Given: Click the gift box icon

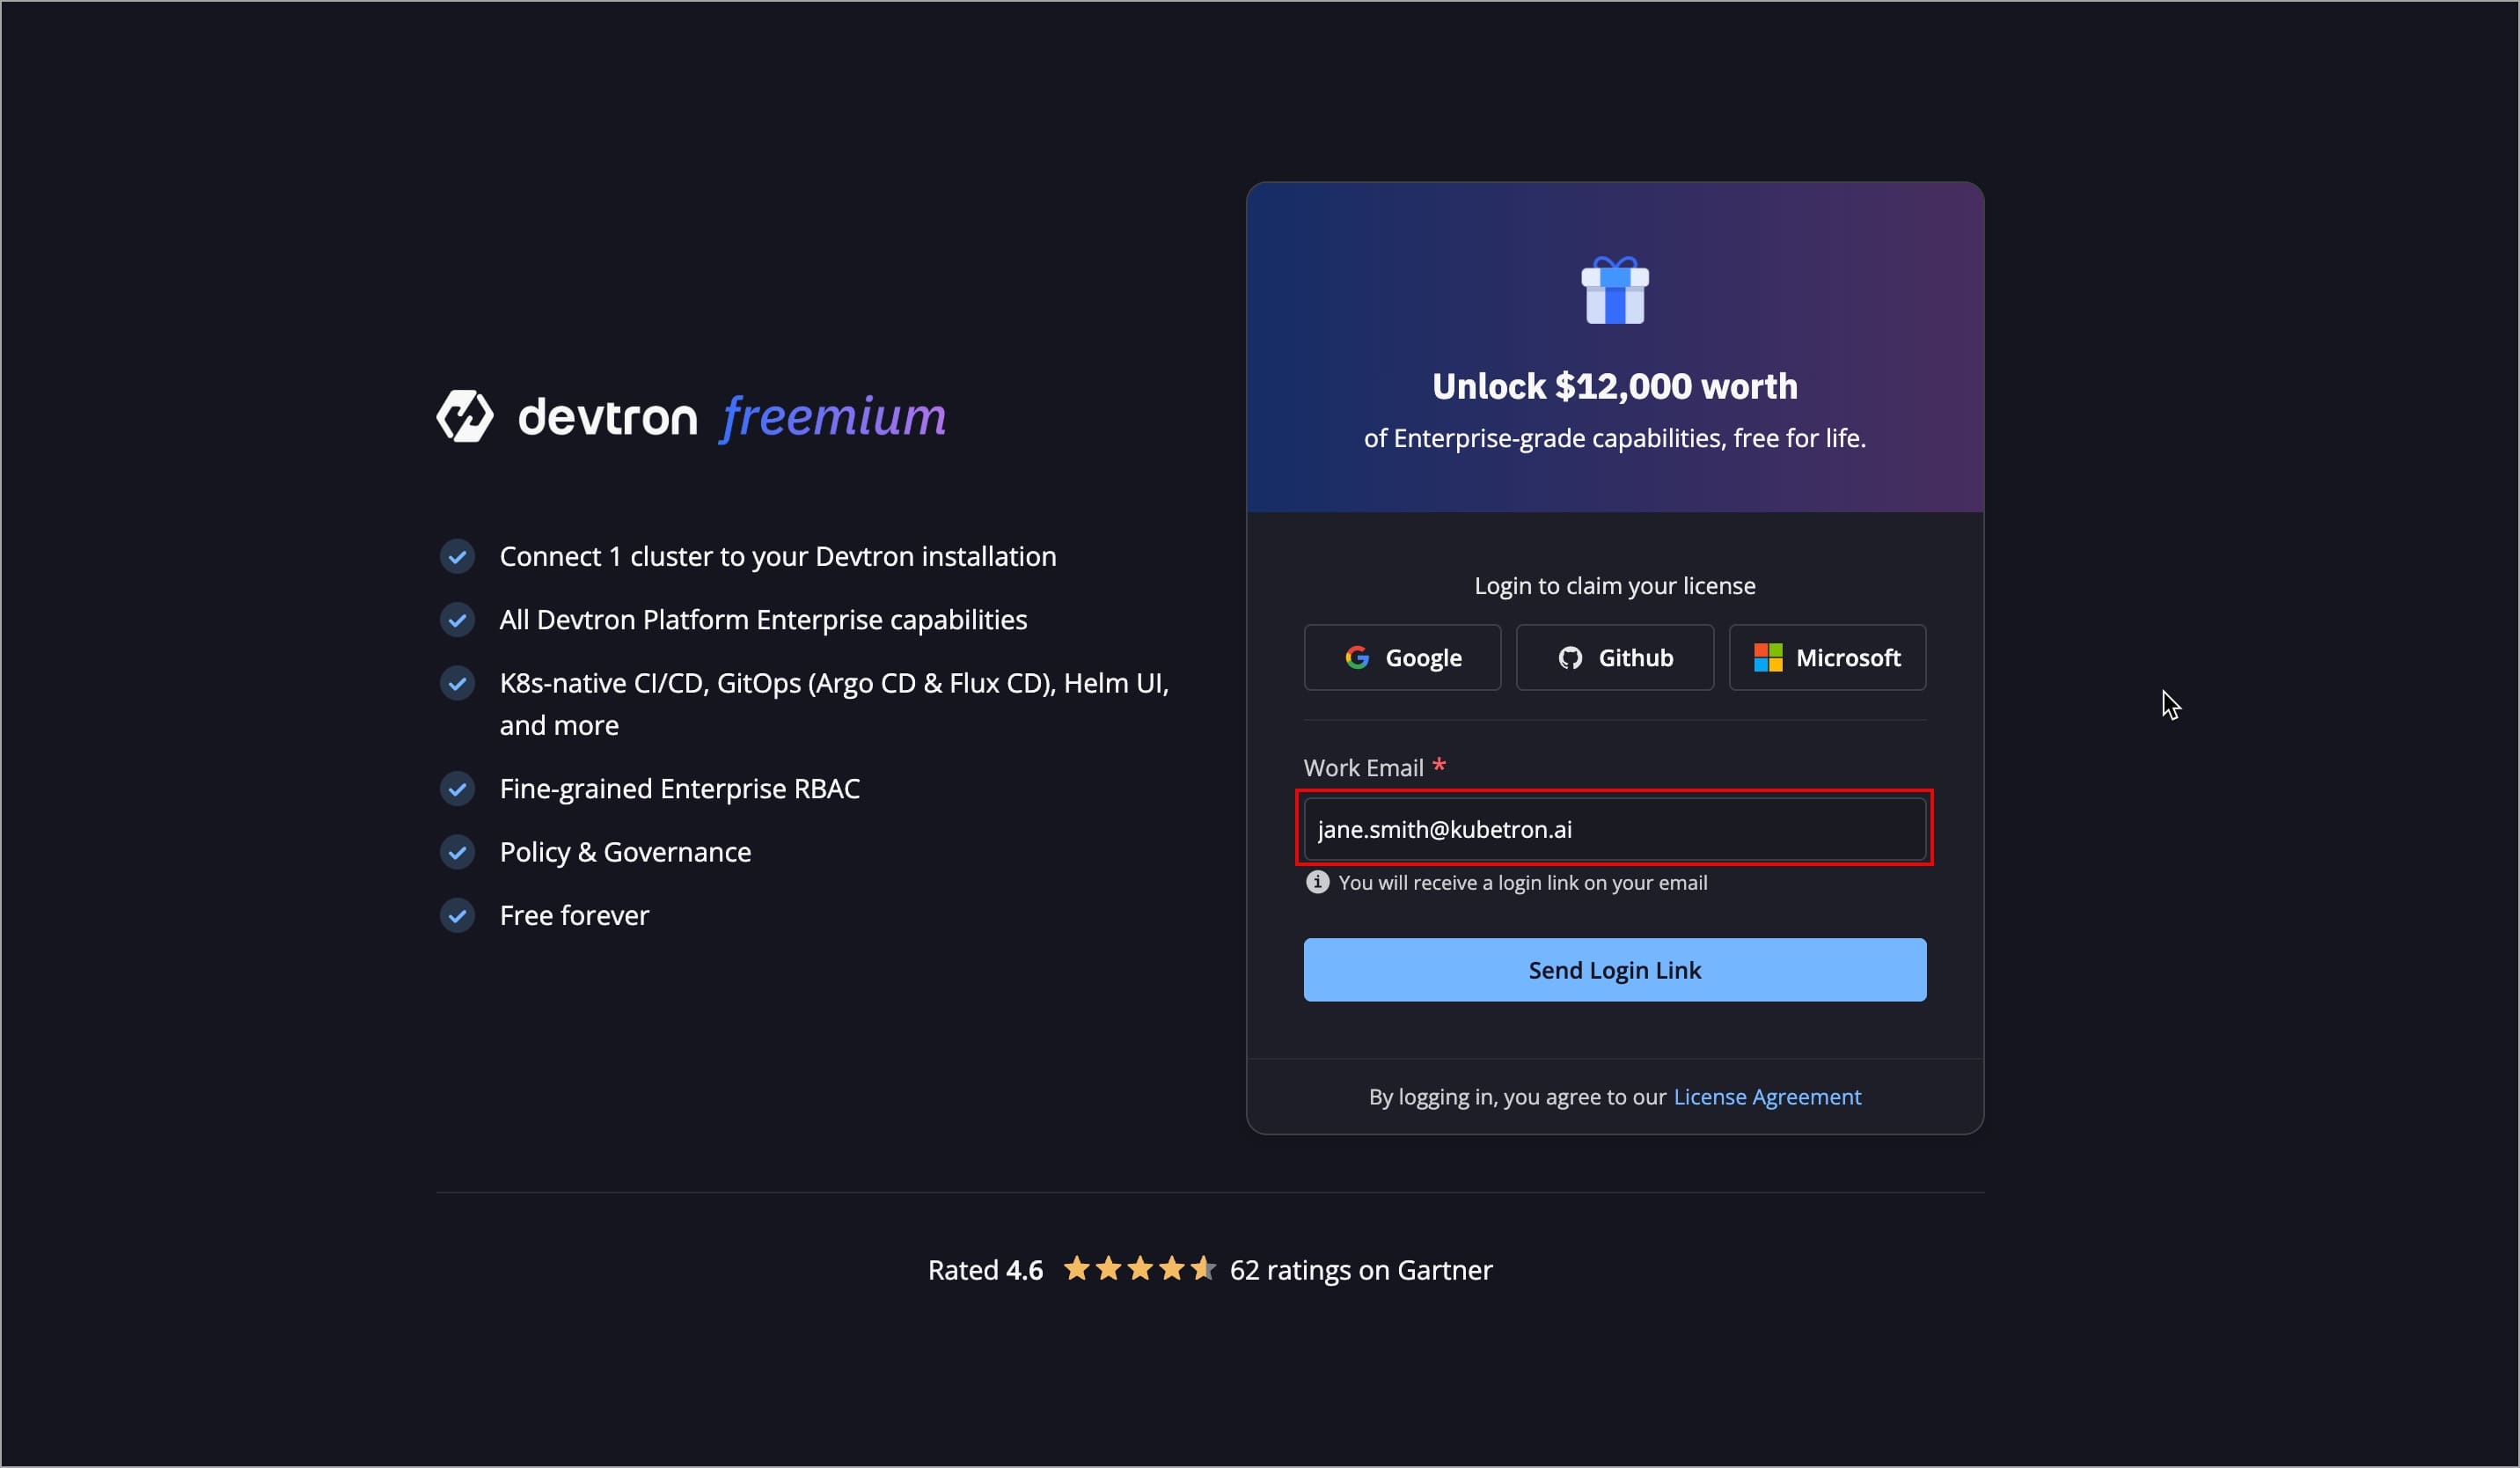Looking at the screenshot, I should coord(1614,291).
